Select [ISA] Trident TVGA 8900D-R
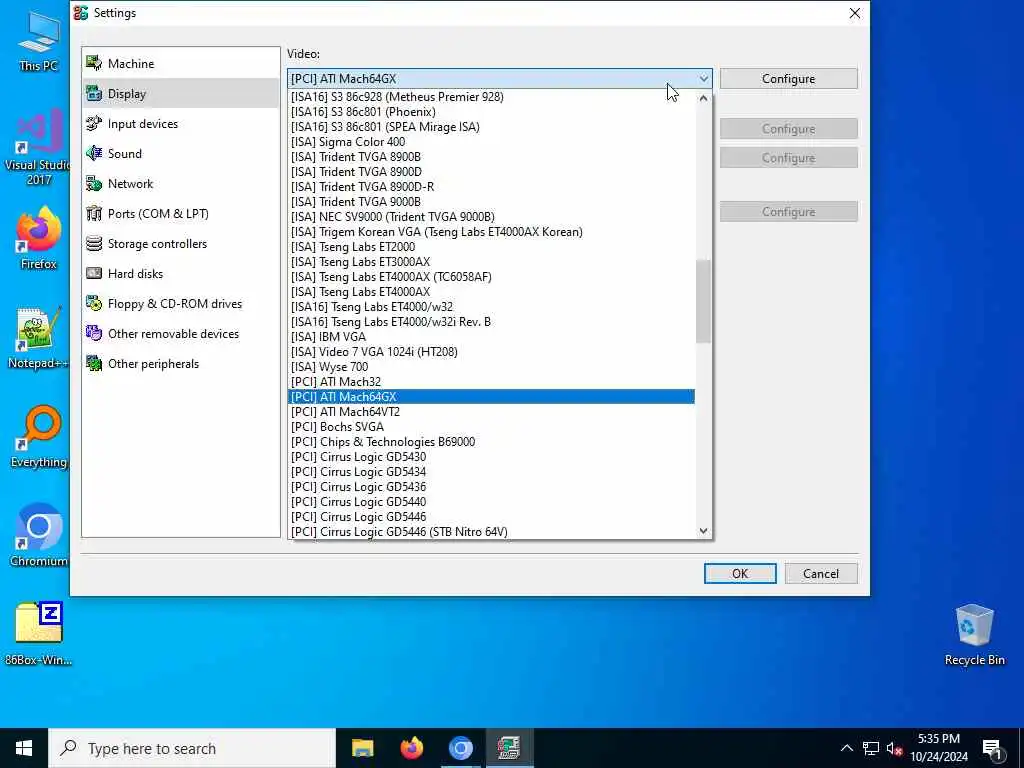1024x768 pixels. coord(491,186)
